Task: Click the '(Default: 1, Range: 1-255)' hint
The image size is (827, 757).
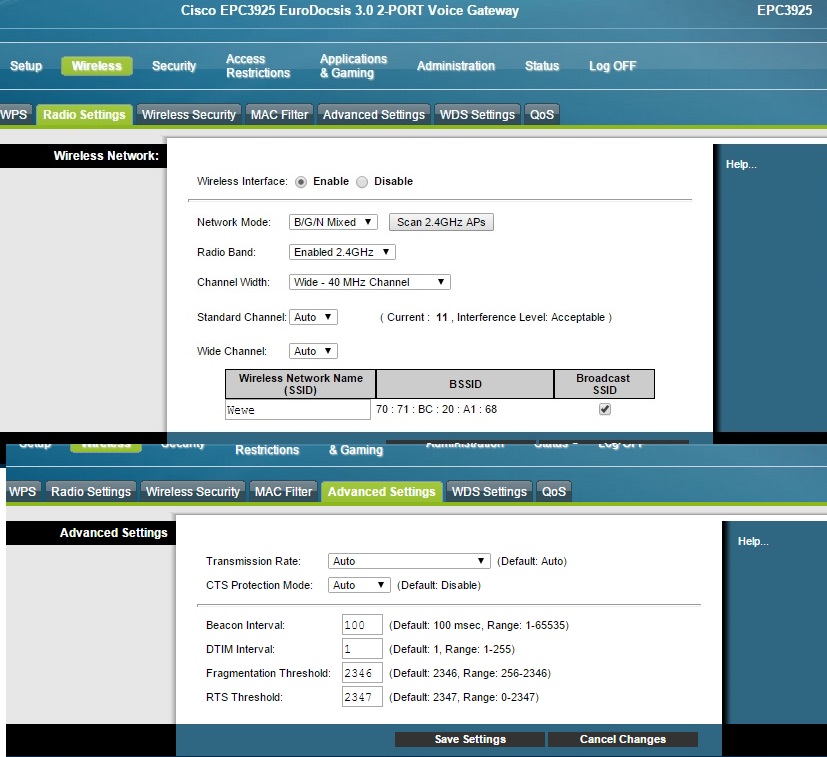Action: tap(452, 649)
